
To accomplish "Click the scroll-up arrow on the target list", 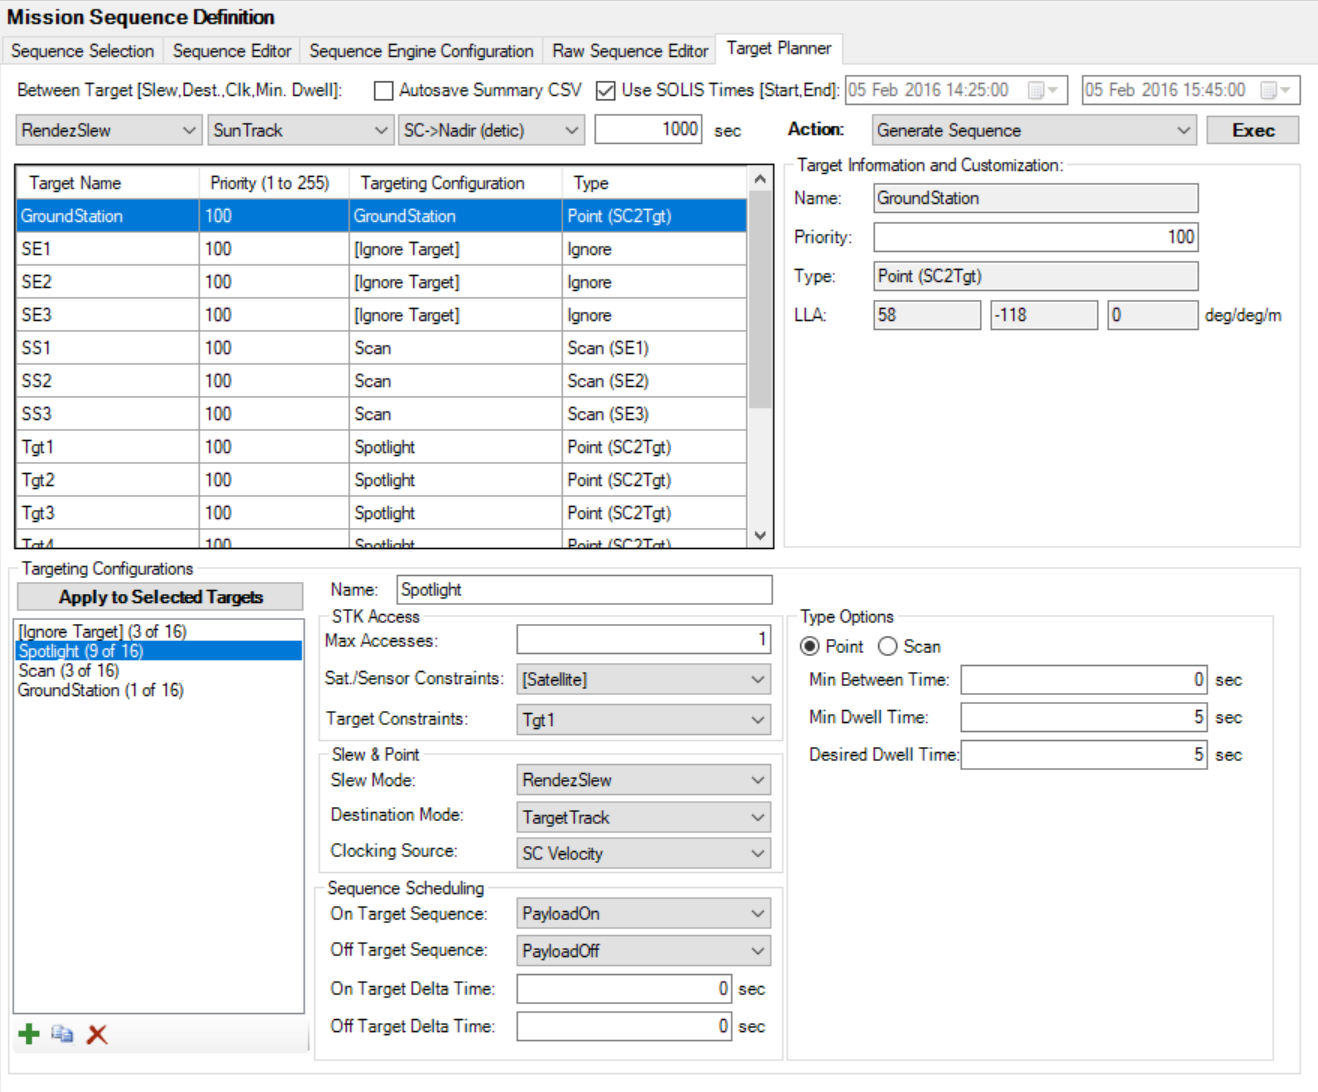I will coord(758,176).
